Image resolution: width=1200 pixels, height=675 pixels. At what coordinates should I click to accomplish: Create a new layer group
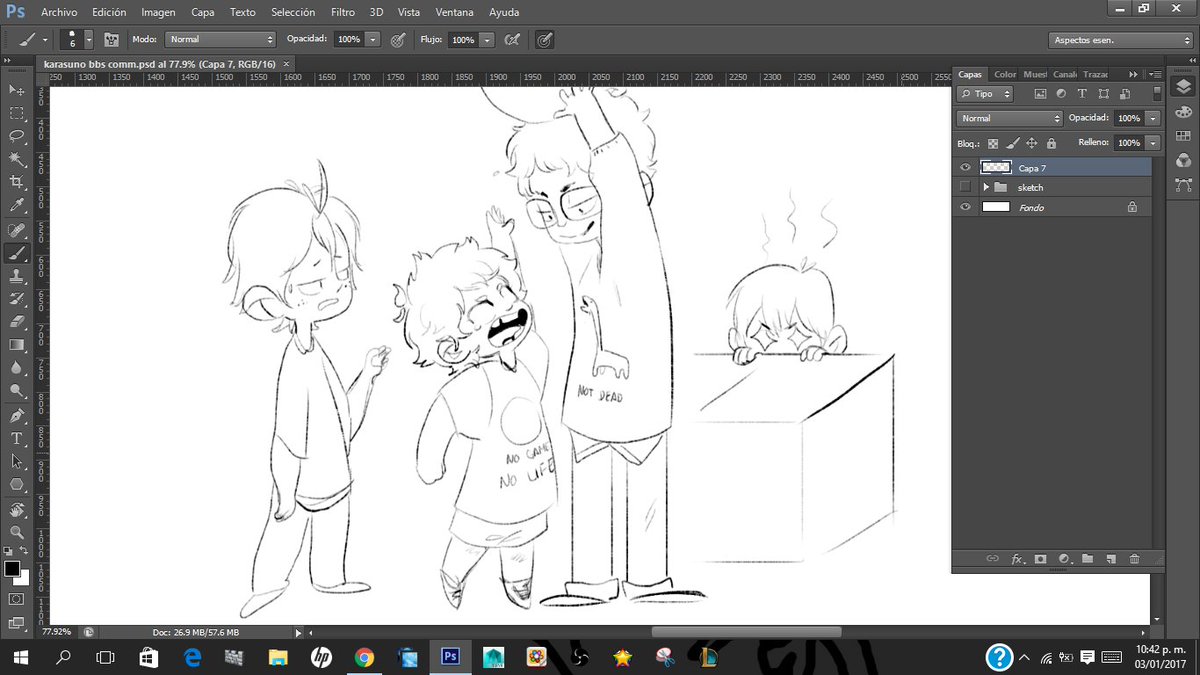1087,559
